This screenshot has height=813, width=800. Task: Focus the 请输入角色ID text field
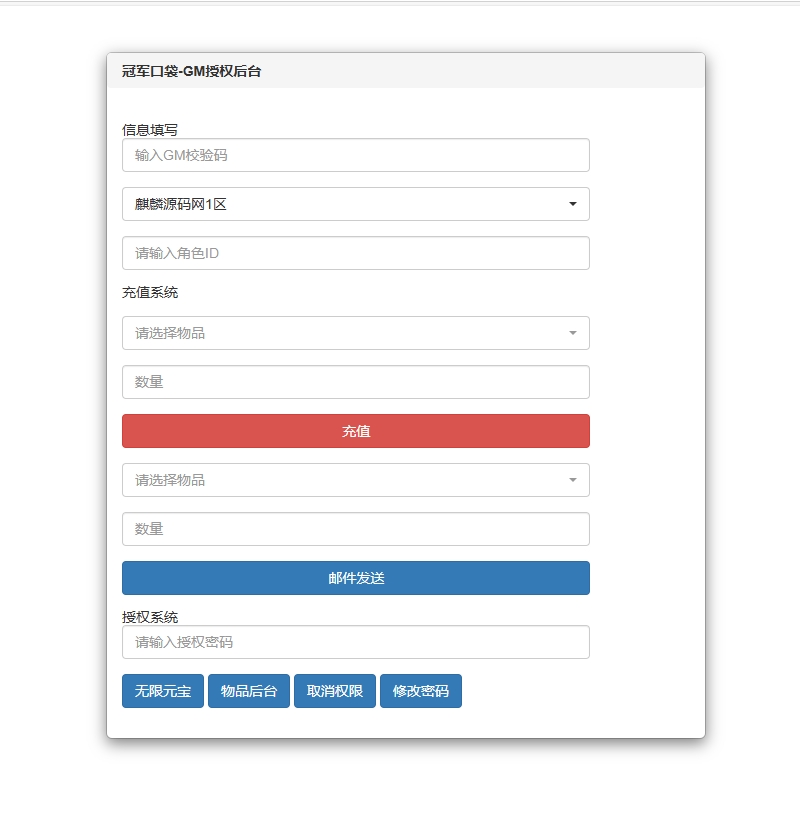click(356, 253)
